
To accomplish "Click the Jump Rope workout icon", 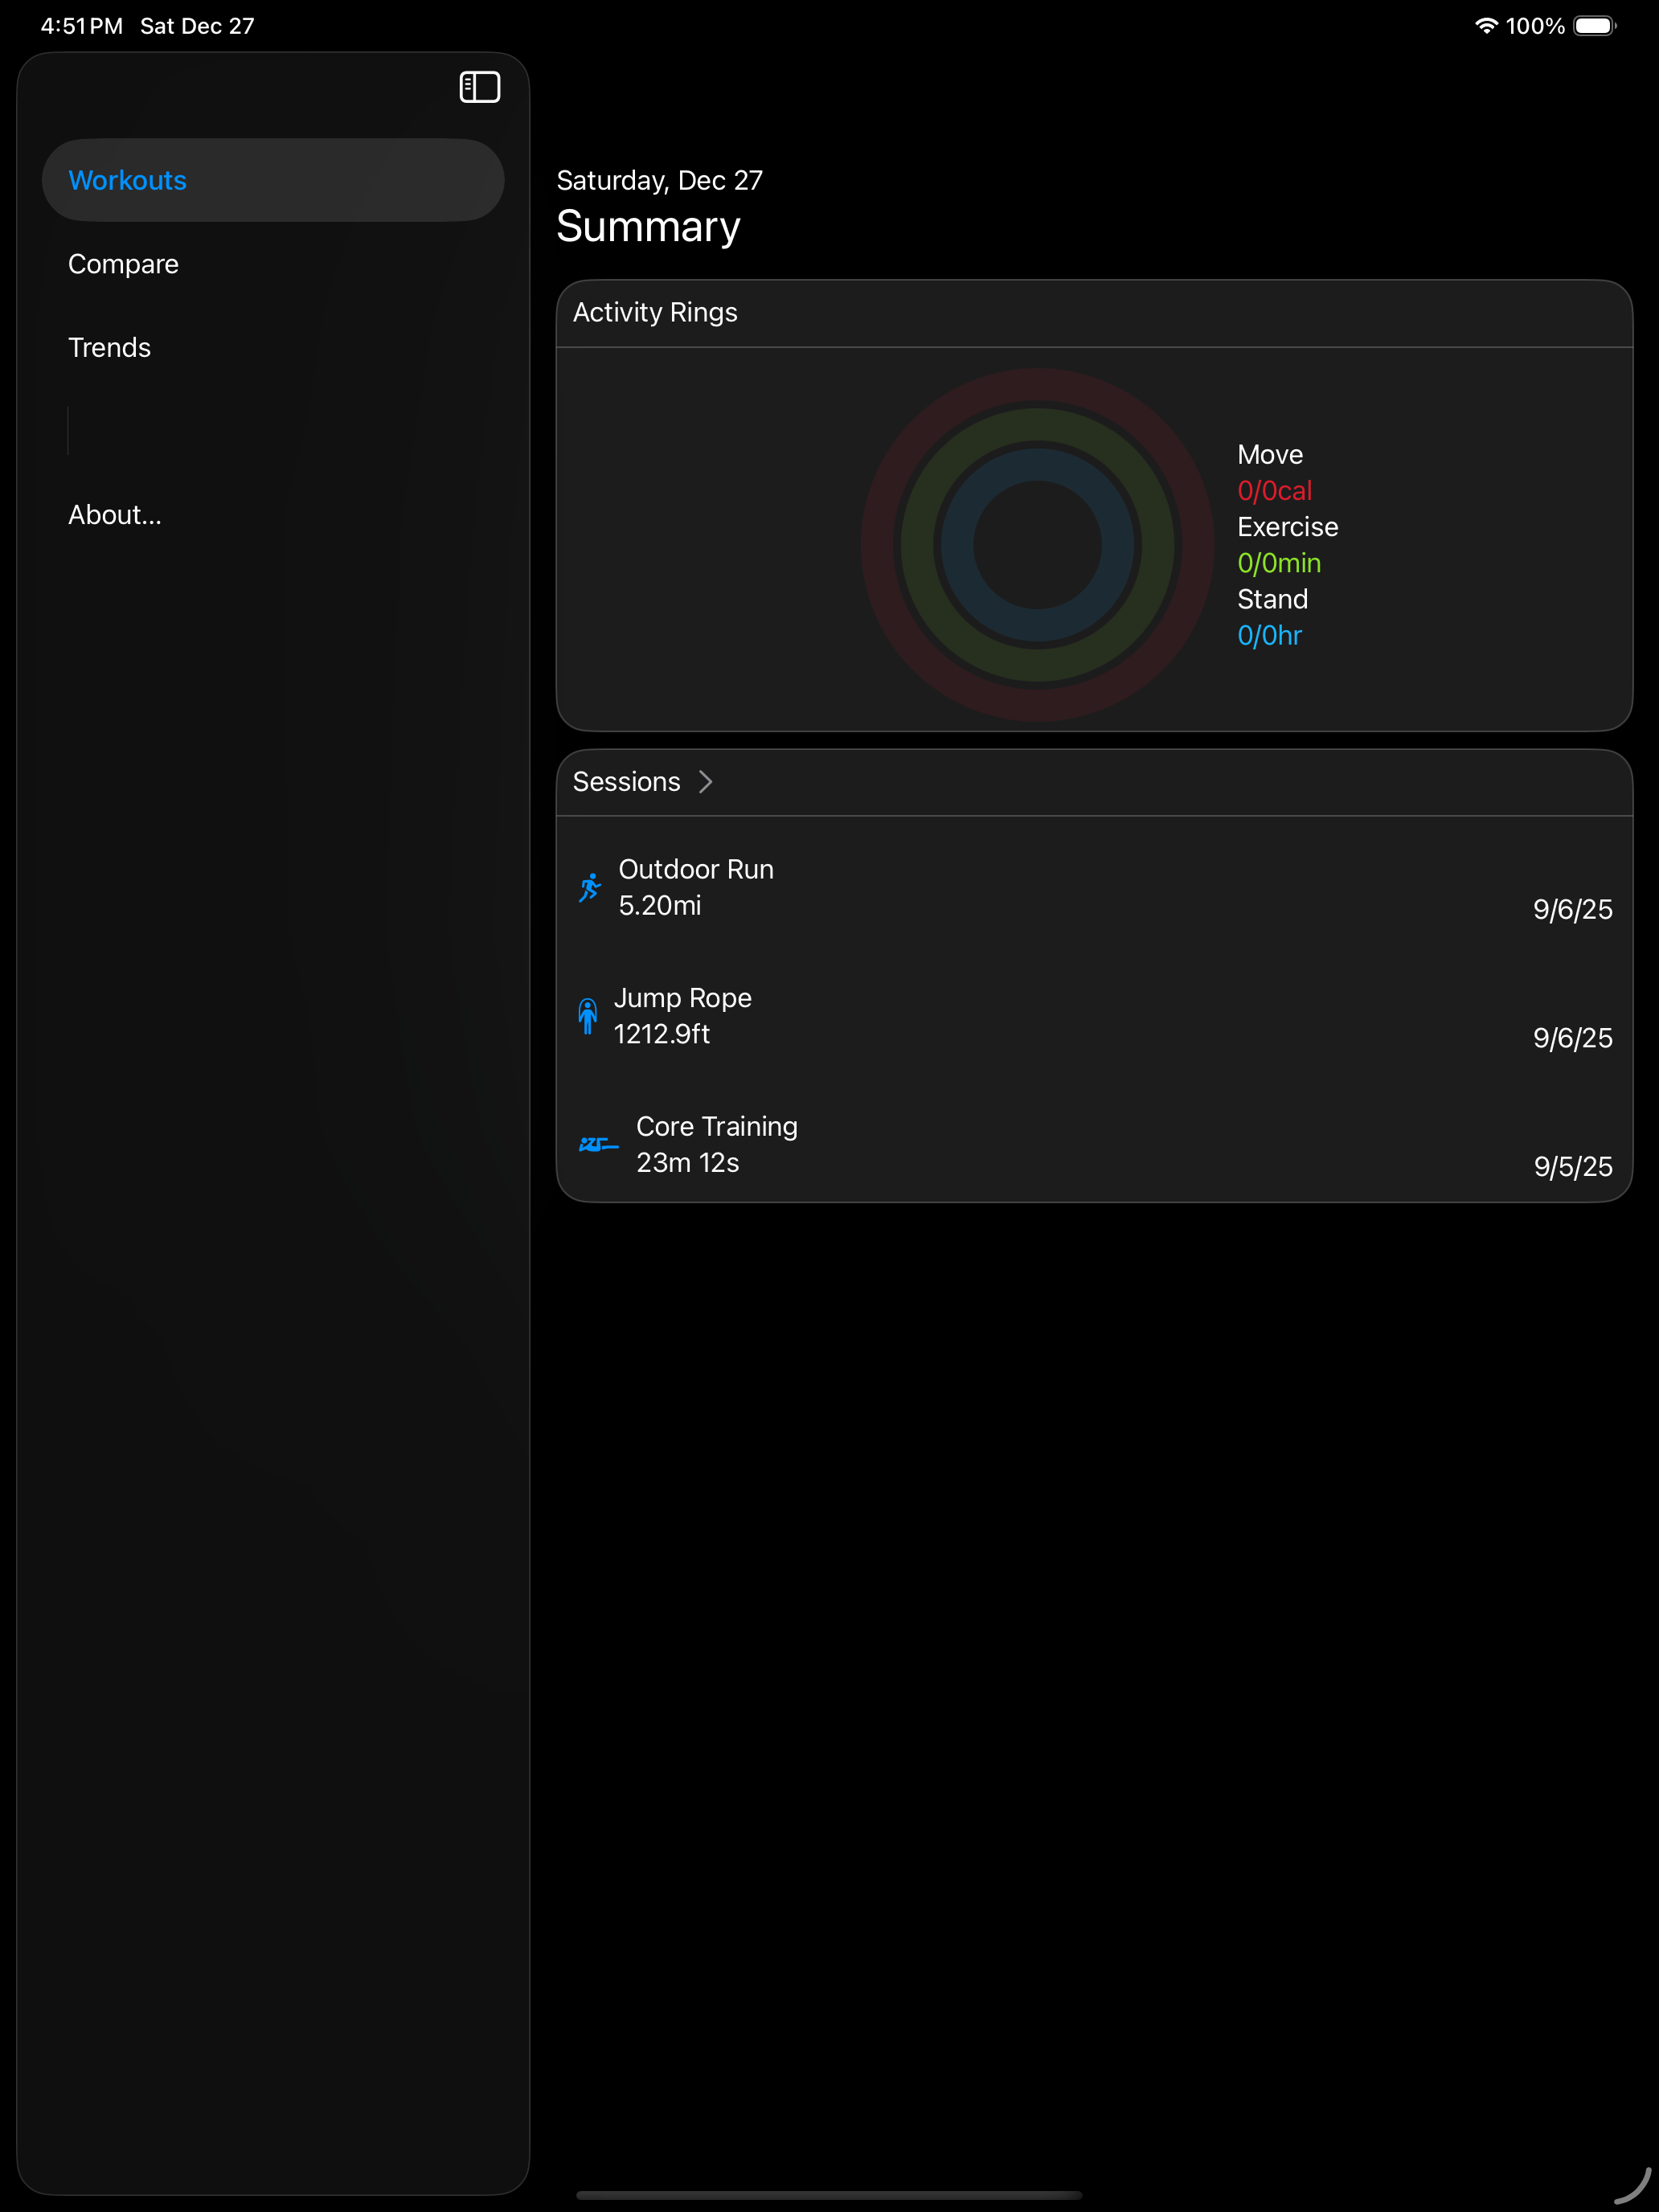I will tap(589, 1015).
